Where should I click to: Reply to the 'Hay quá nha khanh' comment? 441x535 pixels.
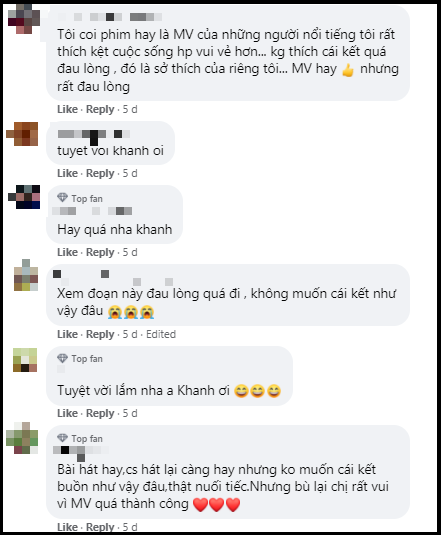click(x=100, y=252)
